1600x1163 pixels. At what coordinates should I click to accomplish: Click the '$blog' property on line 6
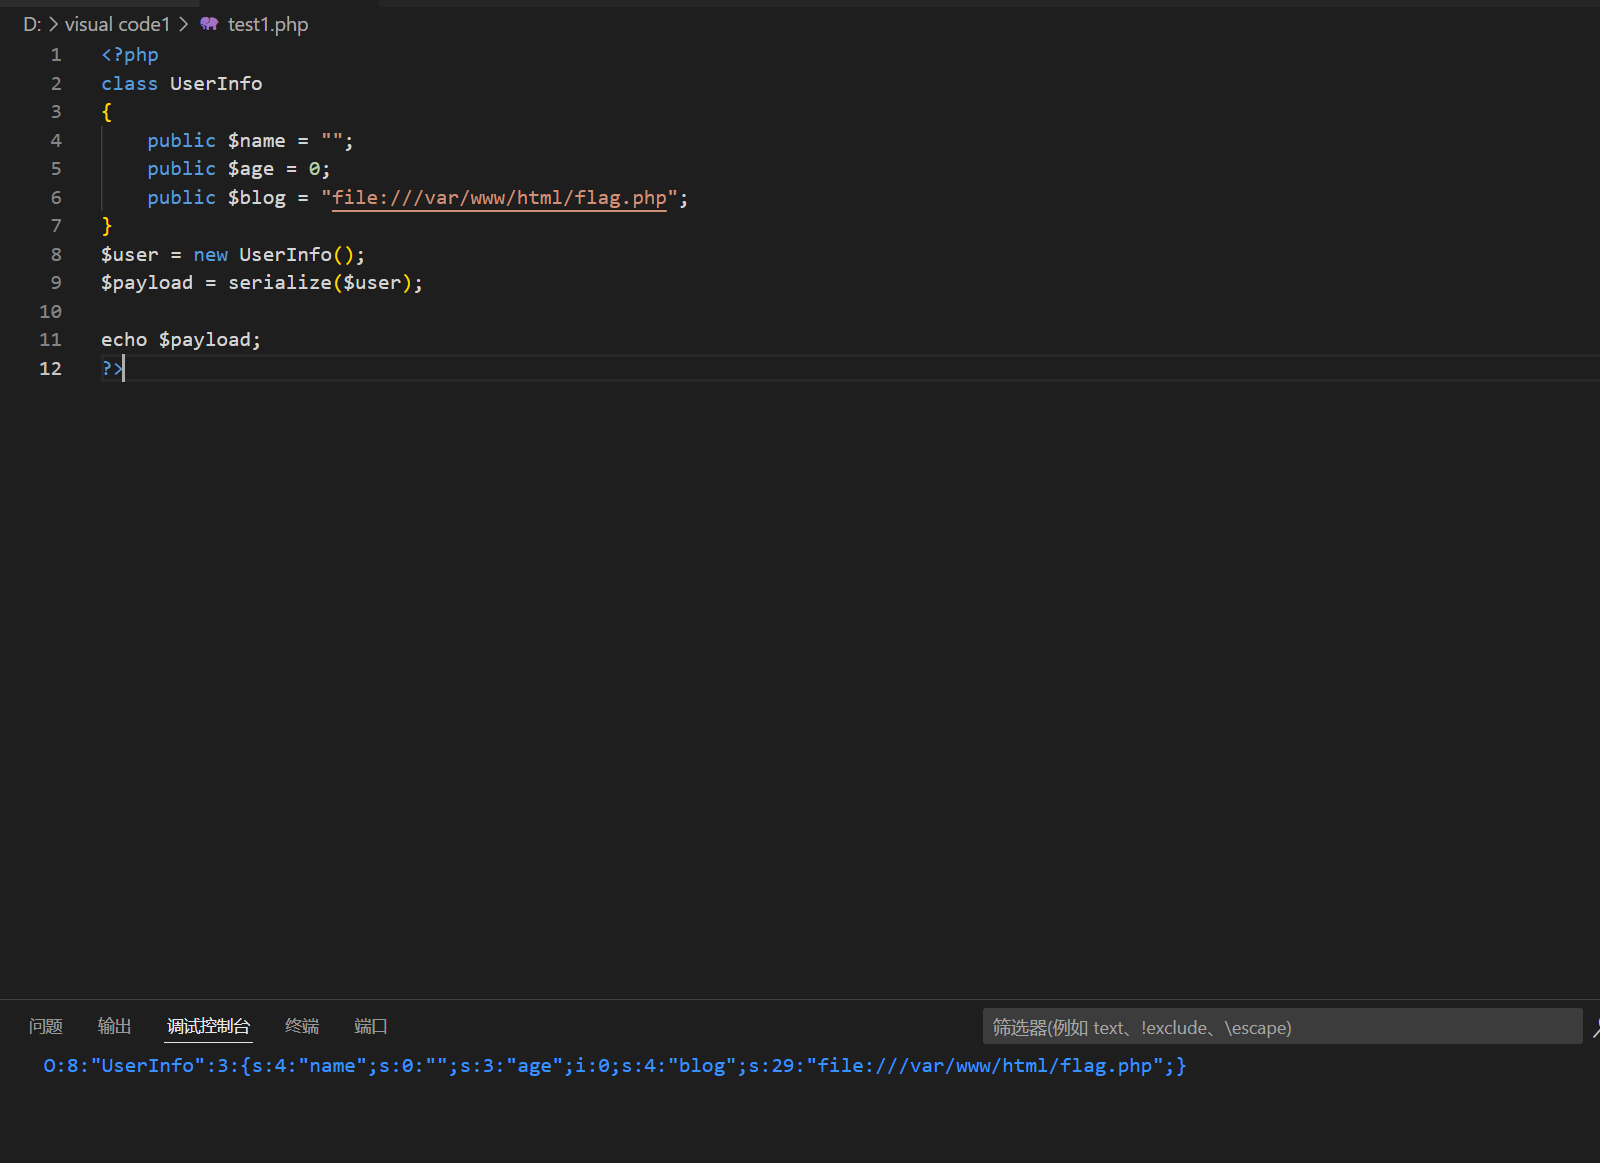point(257,198)
